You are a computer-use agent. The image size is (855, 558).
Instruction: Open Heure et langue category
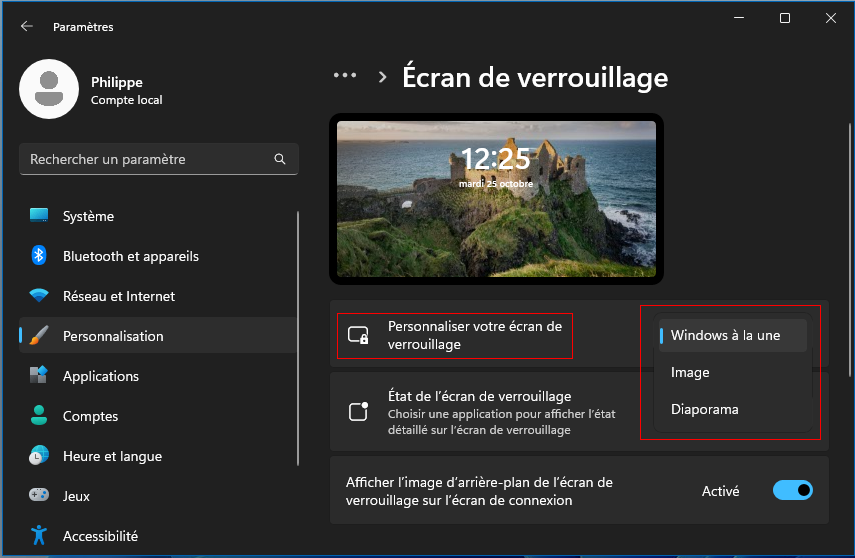[158, 455]
